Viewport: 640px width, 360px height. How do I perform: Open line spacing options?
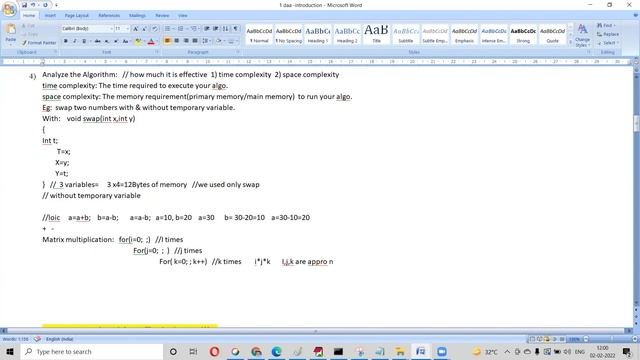[206, 41]
